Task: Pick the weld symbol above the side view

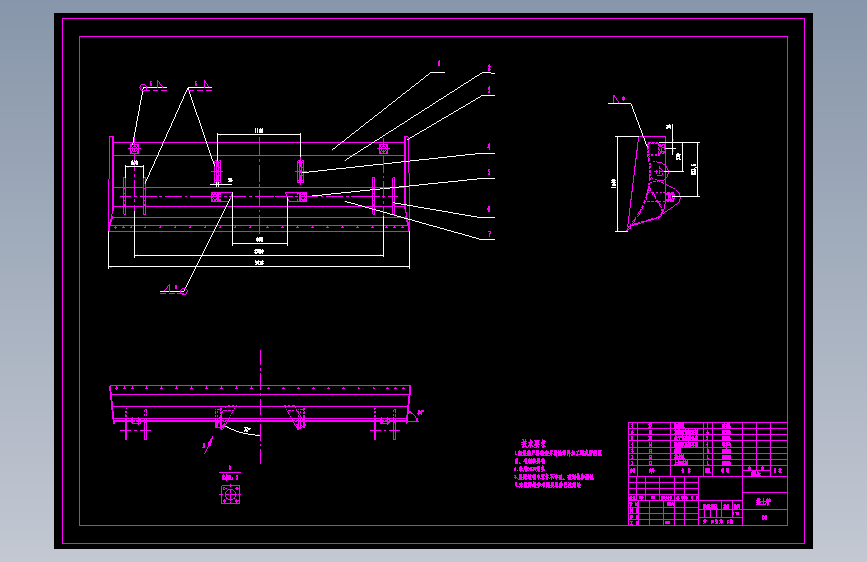Action: coord(619,100)
